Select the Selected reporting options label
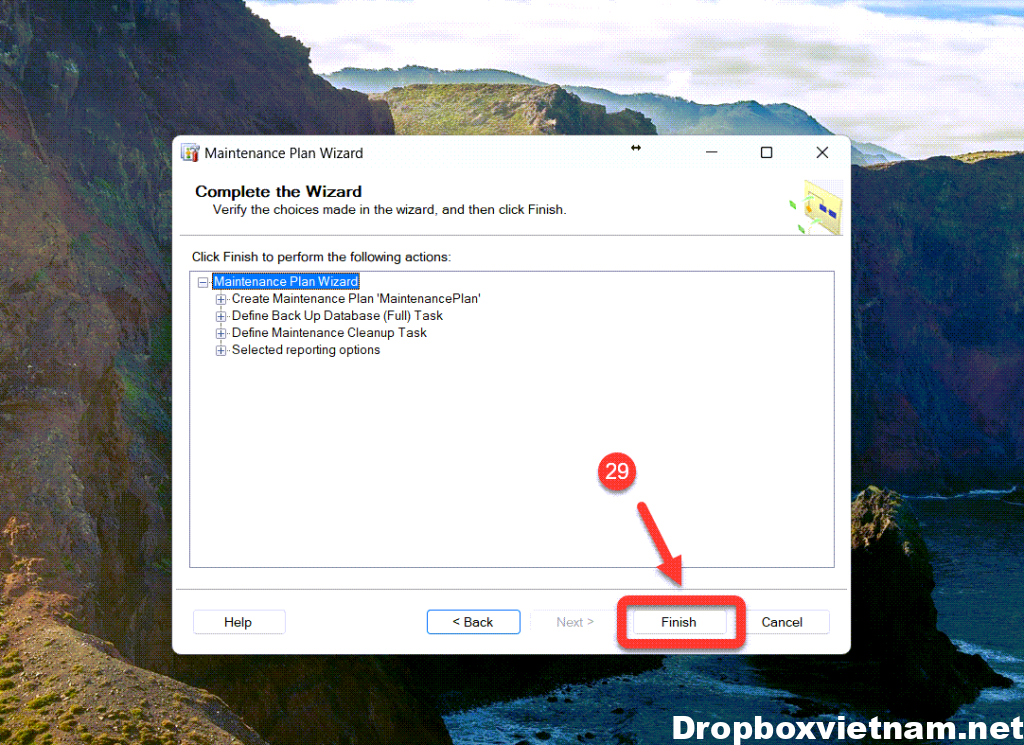Screen dimensions: 1024x745 tap(306, 350)
